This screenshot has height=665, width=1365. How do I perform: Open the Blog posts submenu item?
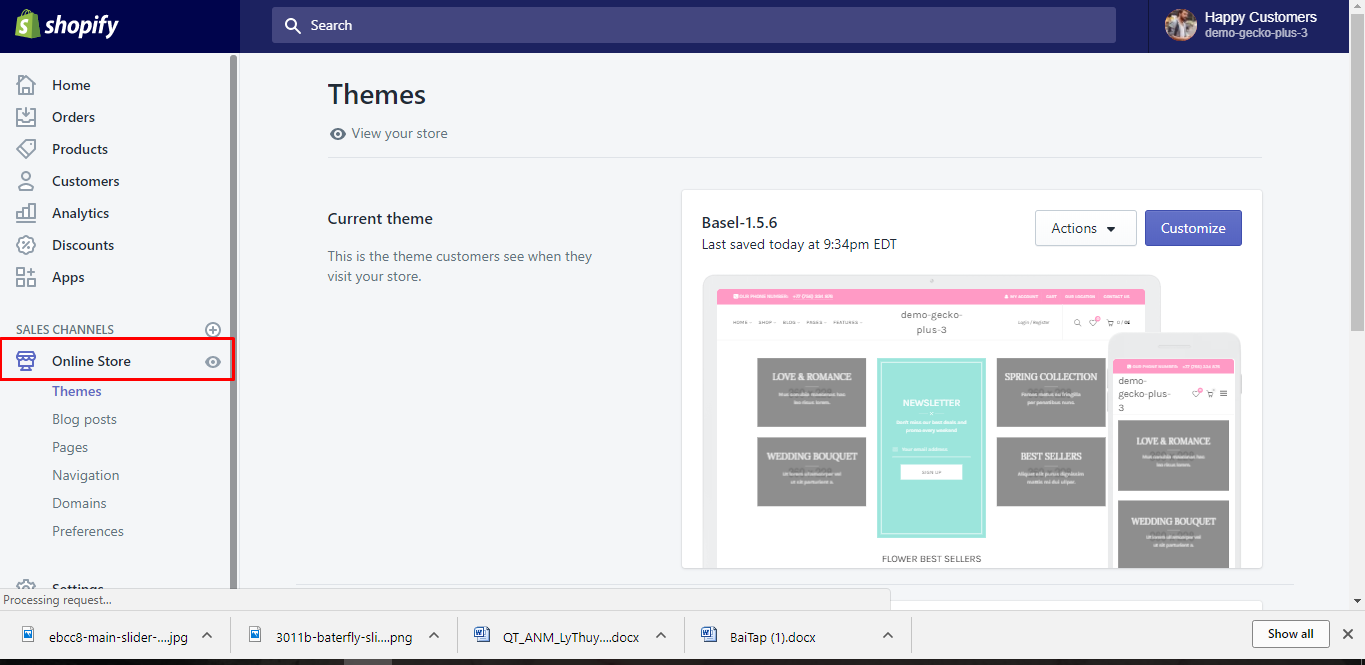tap(84, 419)
